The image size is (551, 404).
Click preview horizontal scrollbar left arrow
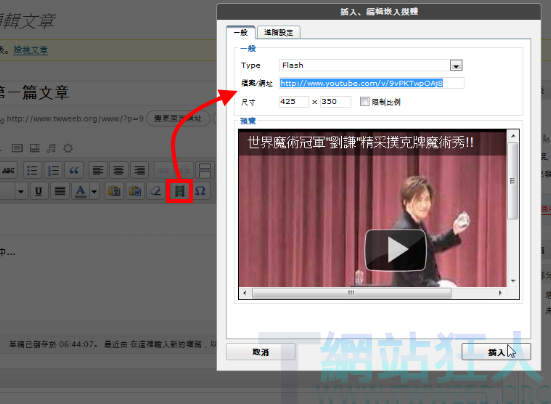coord(245,293)
